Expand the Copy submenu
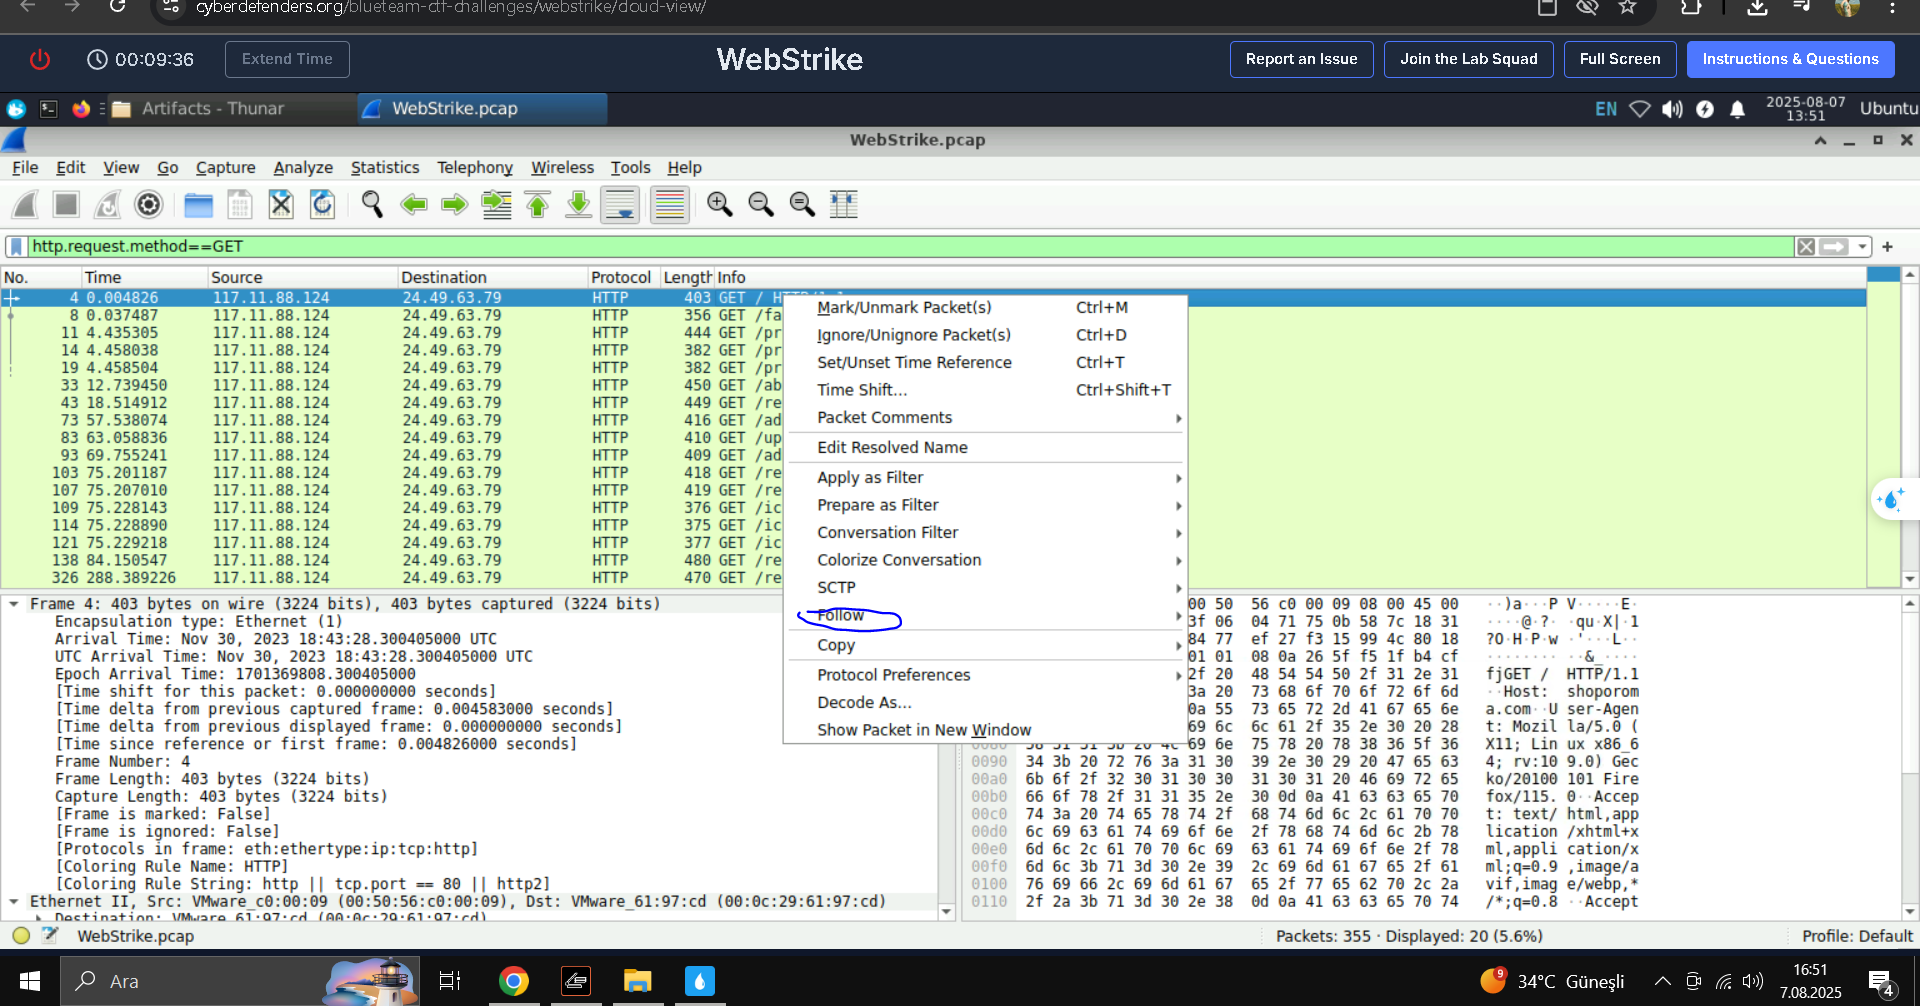This screenshot has height=1006, width=1920. (985, 646)
